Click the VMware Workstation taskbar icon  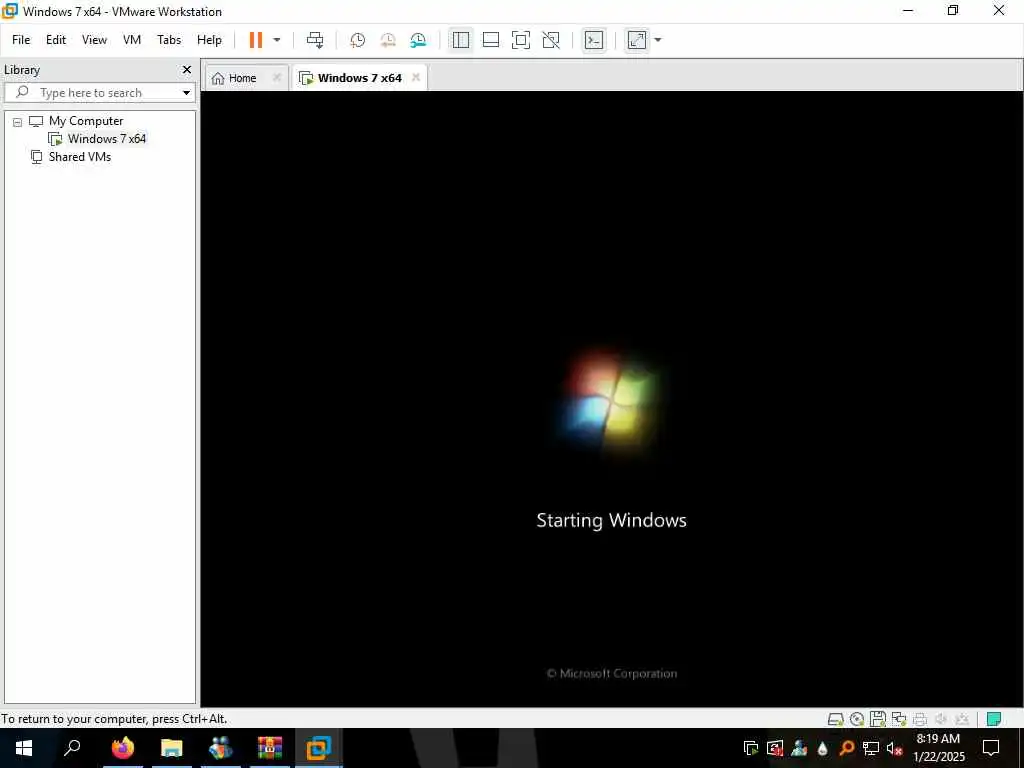(319, 748)
